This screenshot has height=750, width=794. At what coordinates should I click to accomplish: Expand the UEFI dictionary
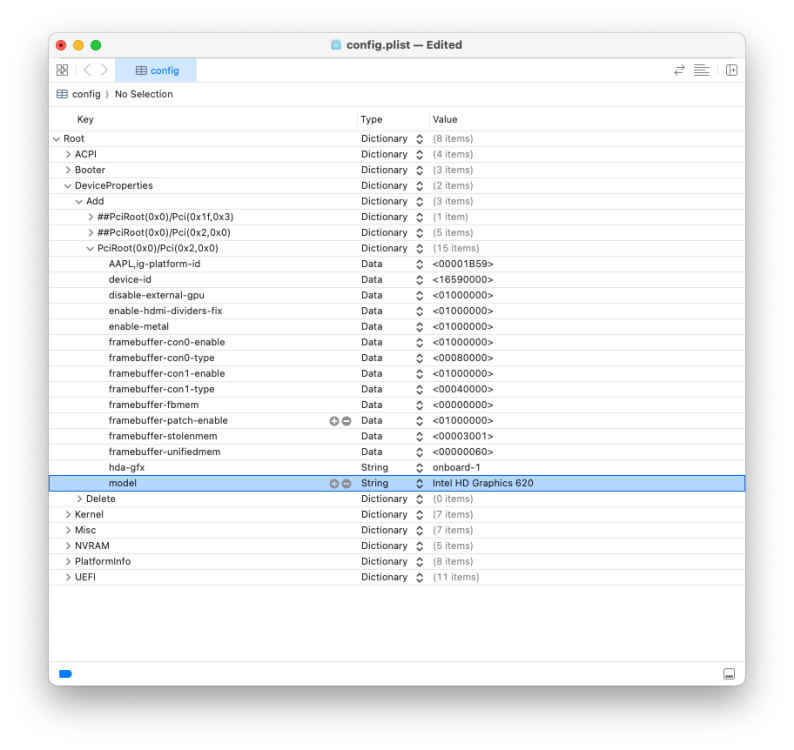pos(68,577)
